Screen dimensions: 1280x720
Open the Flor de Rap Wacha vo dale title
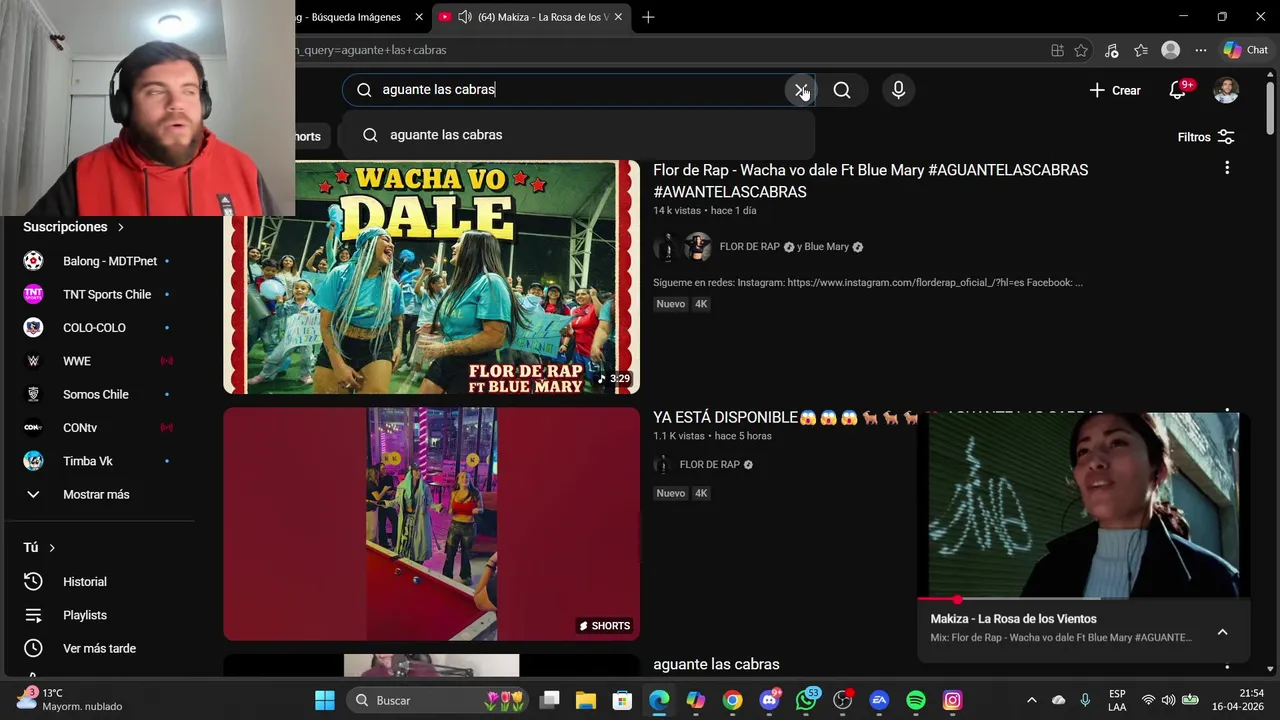click(870, 181)
